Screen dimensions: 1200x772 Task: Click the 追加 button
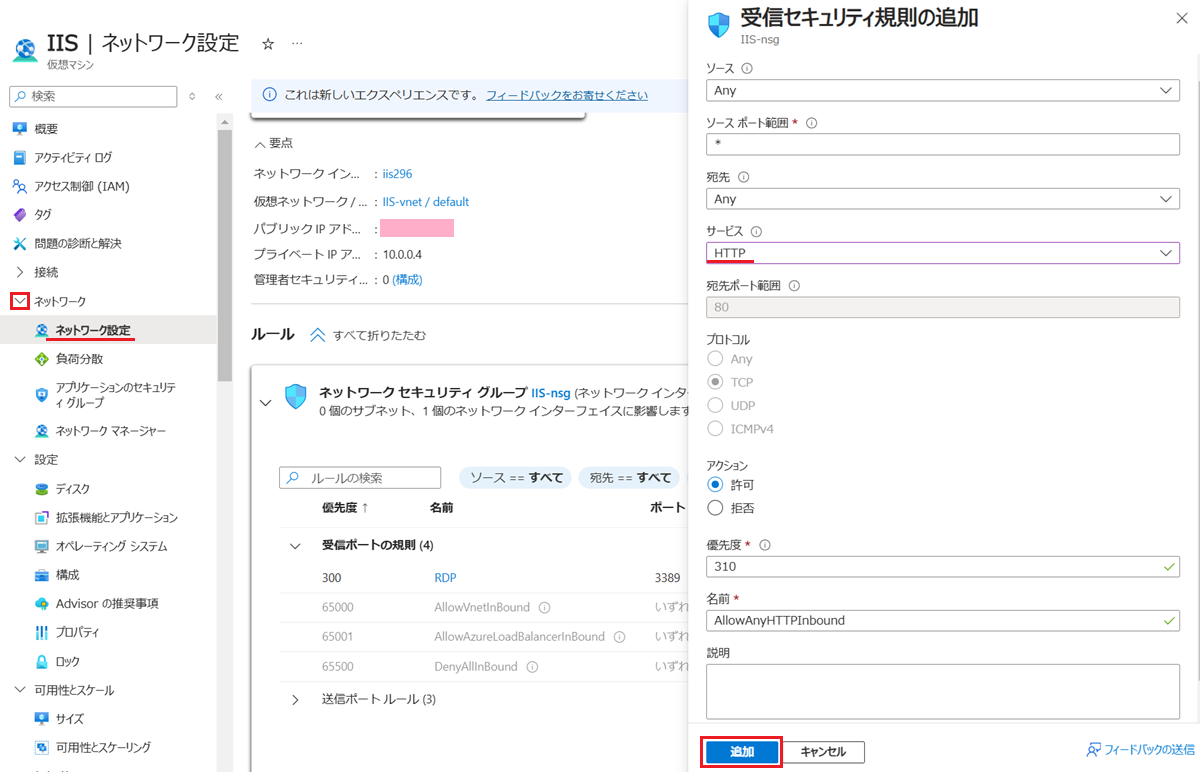point(742,752)
